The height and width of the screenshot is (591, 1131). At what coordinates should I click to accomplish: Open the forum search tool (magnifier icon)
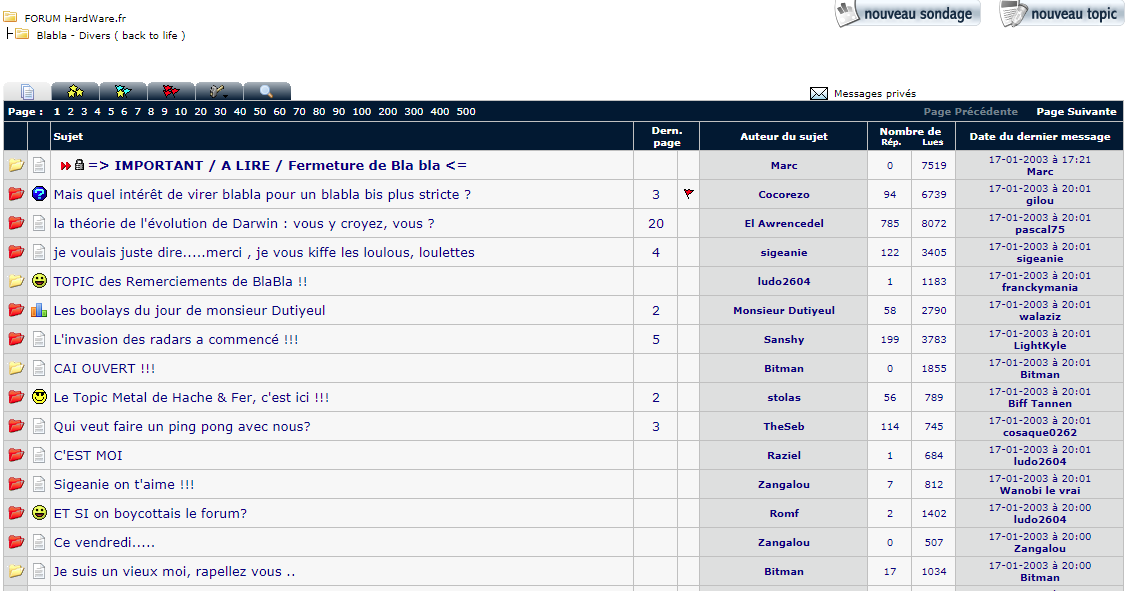265,90
